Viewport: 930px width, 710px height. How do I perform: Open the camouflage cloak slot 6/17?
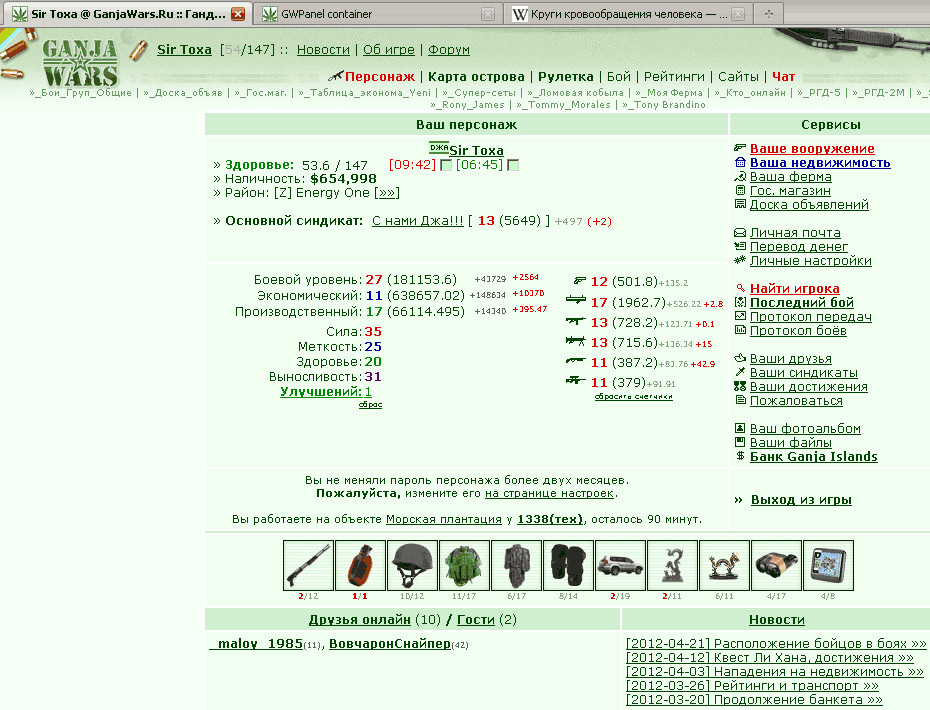click(517, 565)
